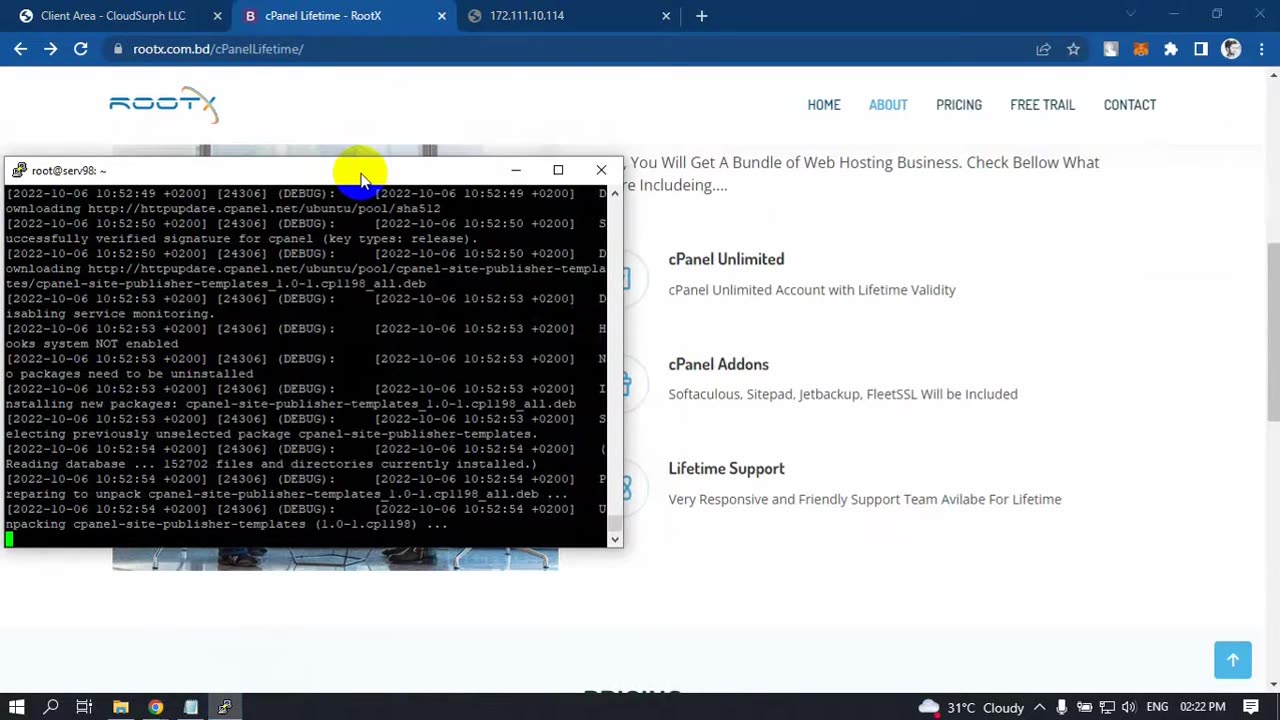The height and width of the screenshot is (720, 1280).
Task: Bookmark this page with the star icon
Action: pos(1073,49)
